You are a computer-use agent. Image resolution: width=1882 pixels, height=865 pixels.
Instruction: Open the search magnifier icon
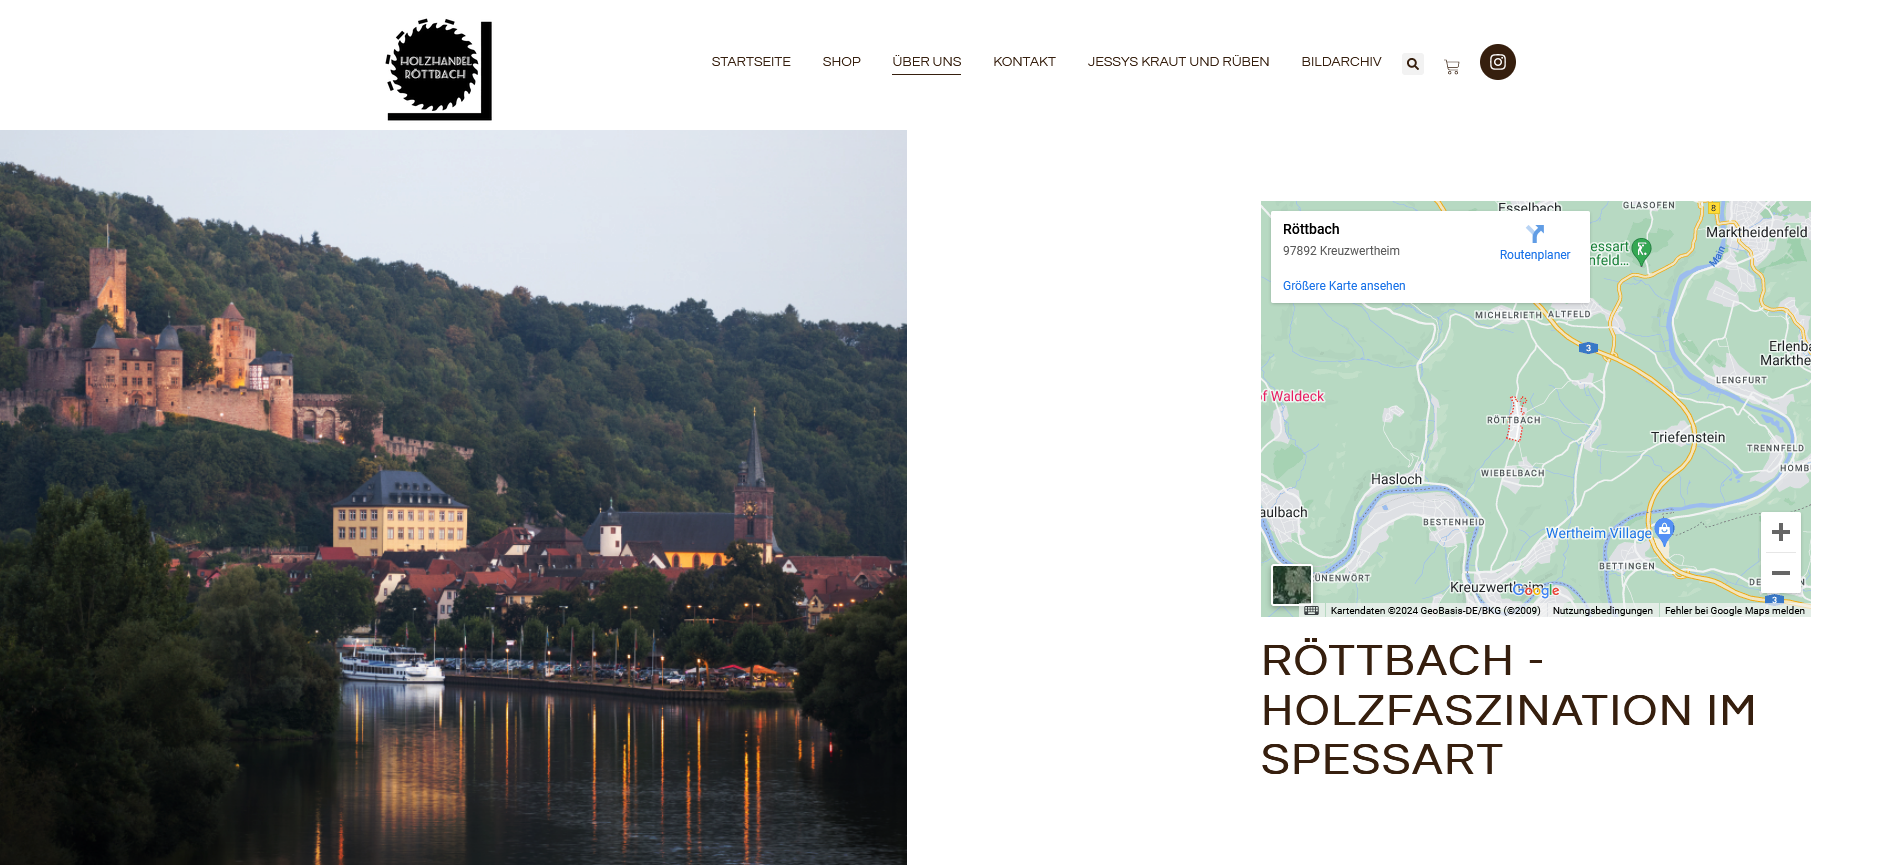tap(1412, 64)
